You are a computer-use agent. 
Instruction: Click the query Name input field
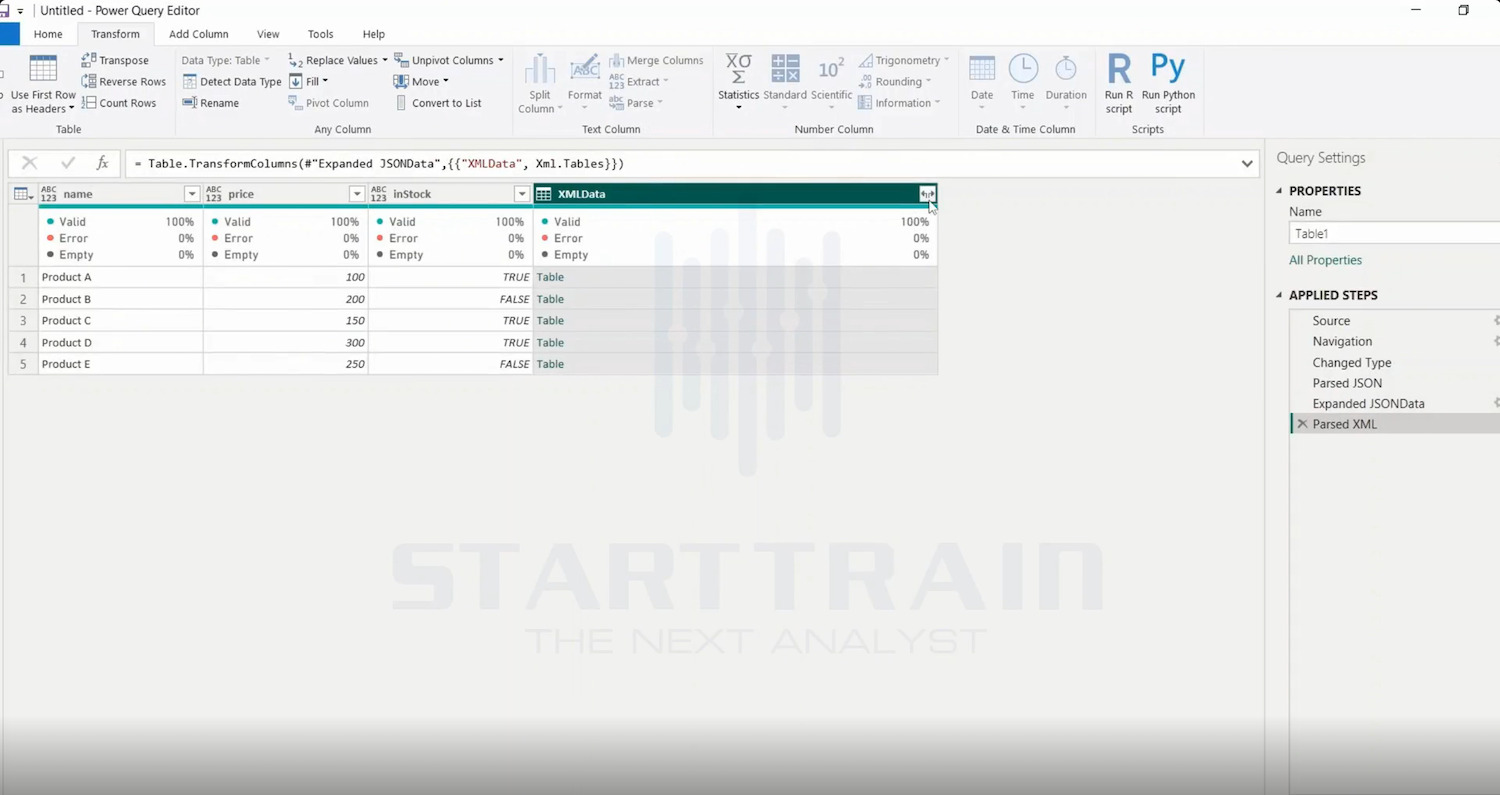pos(1395,233)
